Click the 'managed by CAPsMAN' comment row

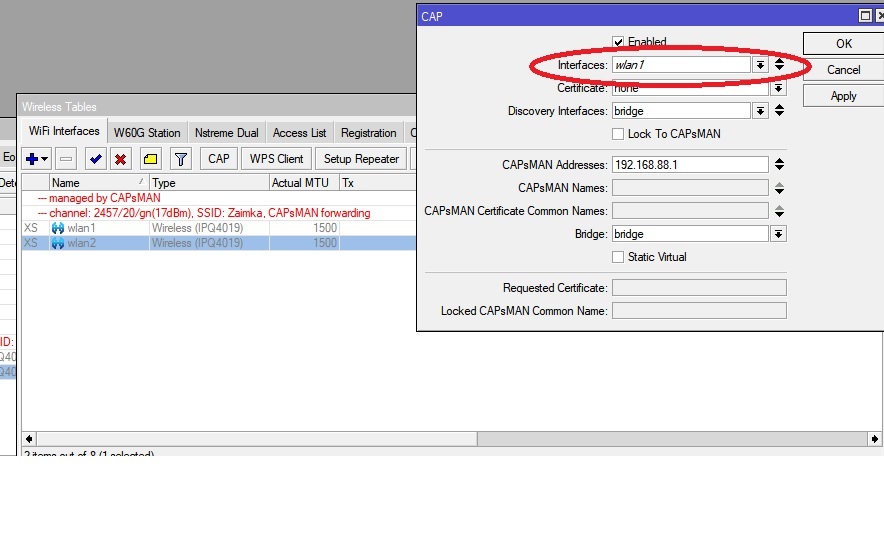219,198
